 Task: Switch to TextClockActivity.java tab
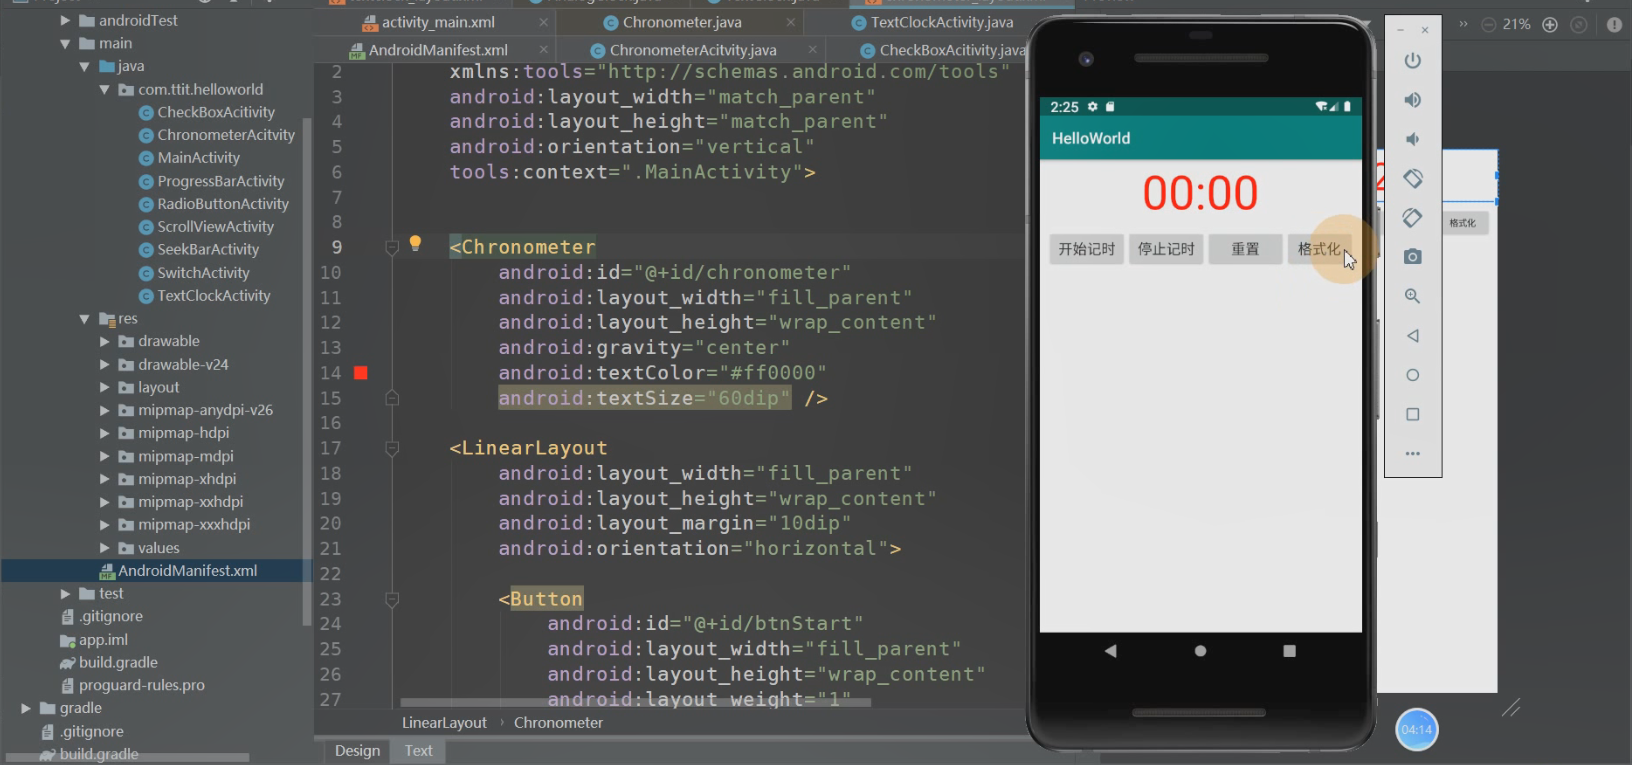pos(942,22)
